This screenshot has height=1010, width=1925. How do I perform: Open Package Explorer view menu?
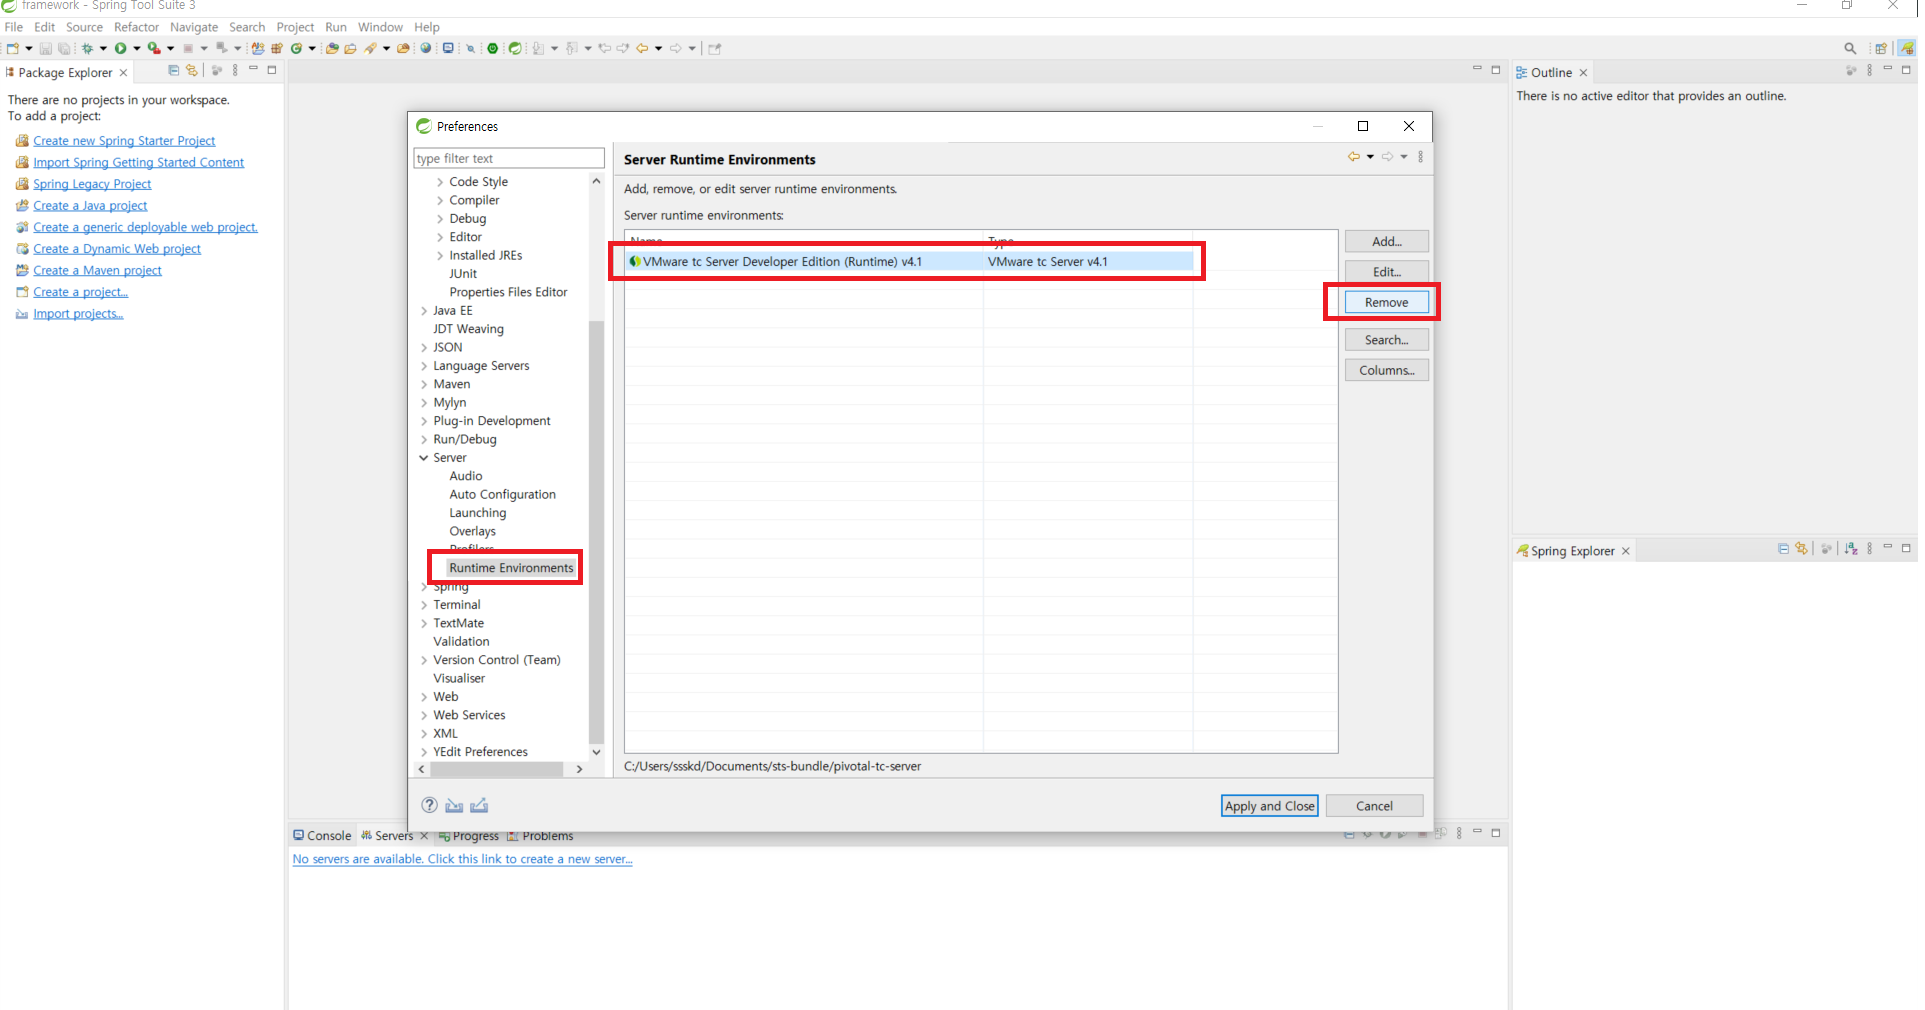coord(235,71)
